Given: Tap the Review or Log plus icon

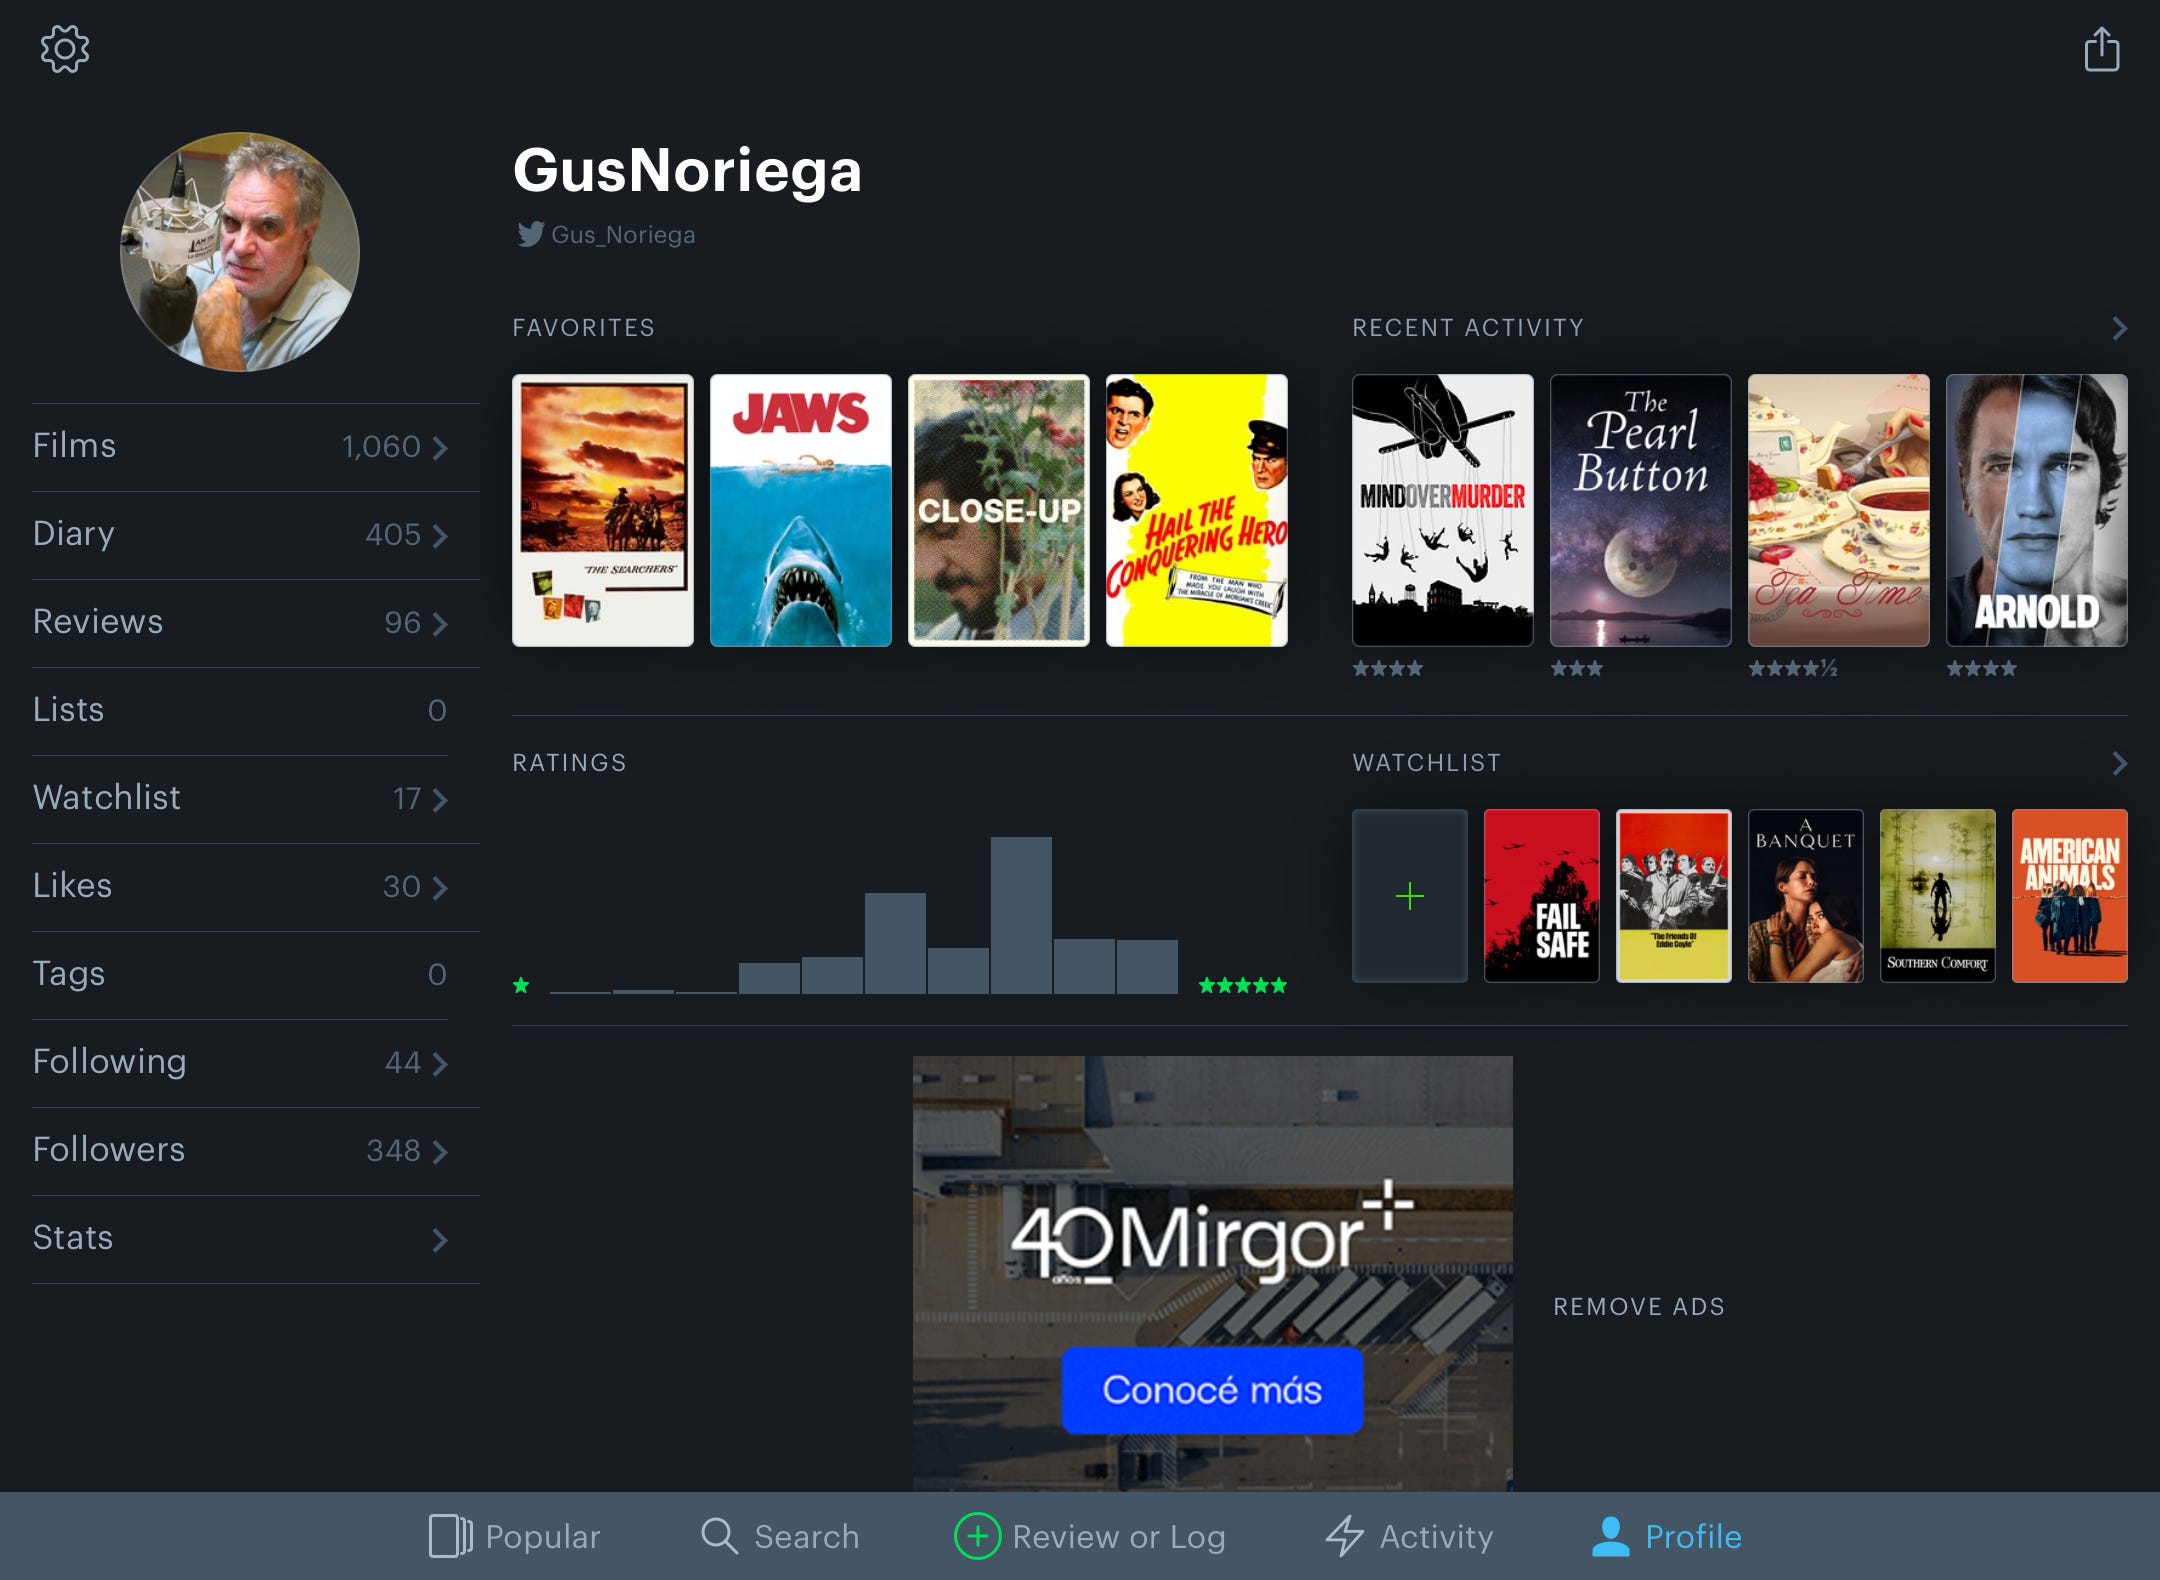Looking at the screenshot, I should click(x=977, y=1536).
